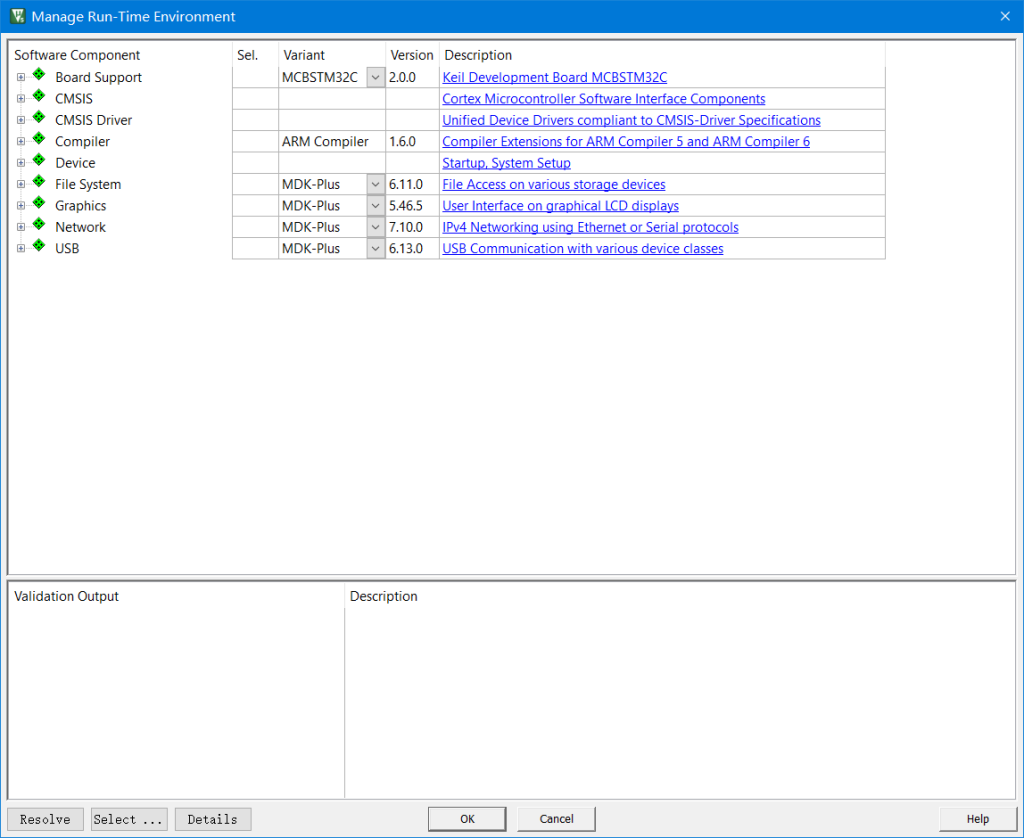Expand the Device tree node
The width and height of the screenshot is (1024, 838).
(21, 163)
